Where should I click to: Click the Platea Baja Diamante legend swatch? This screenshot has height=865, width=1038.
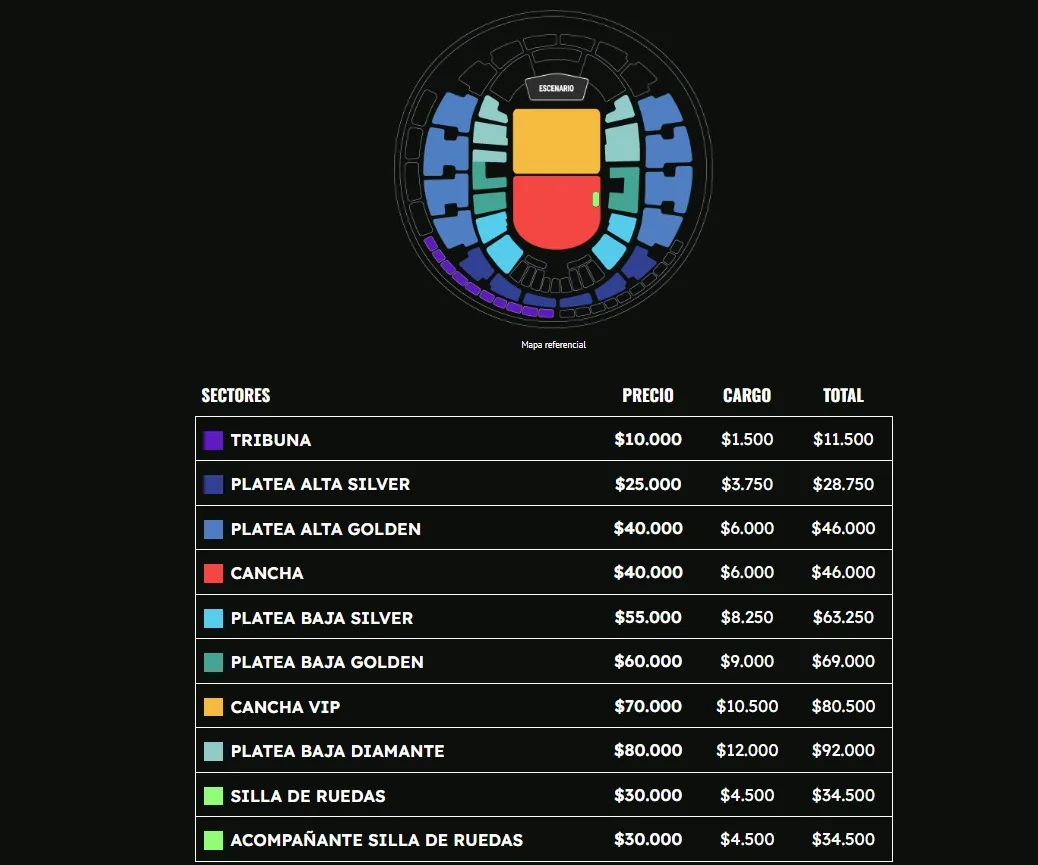213,751
